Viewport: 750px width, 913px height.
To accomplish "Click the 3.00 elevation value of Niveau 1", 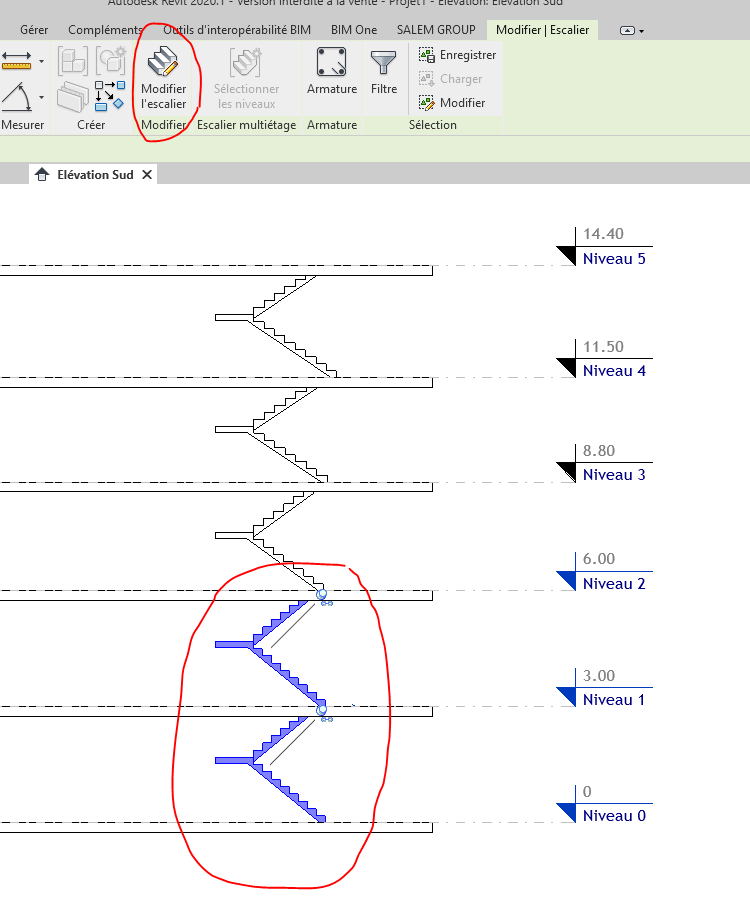I will (x=599, y=676).
